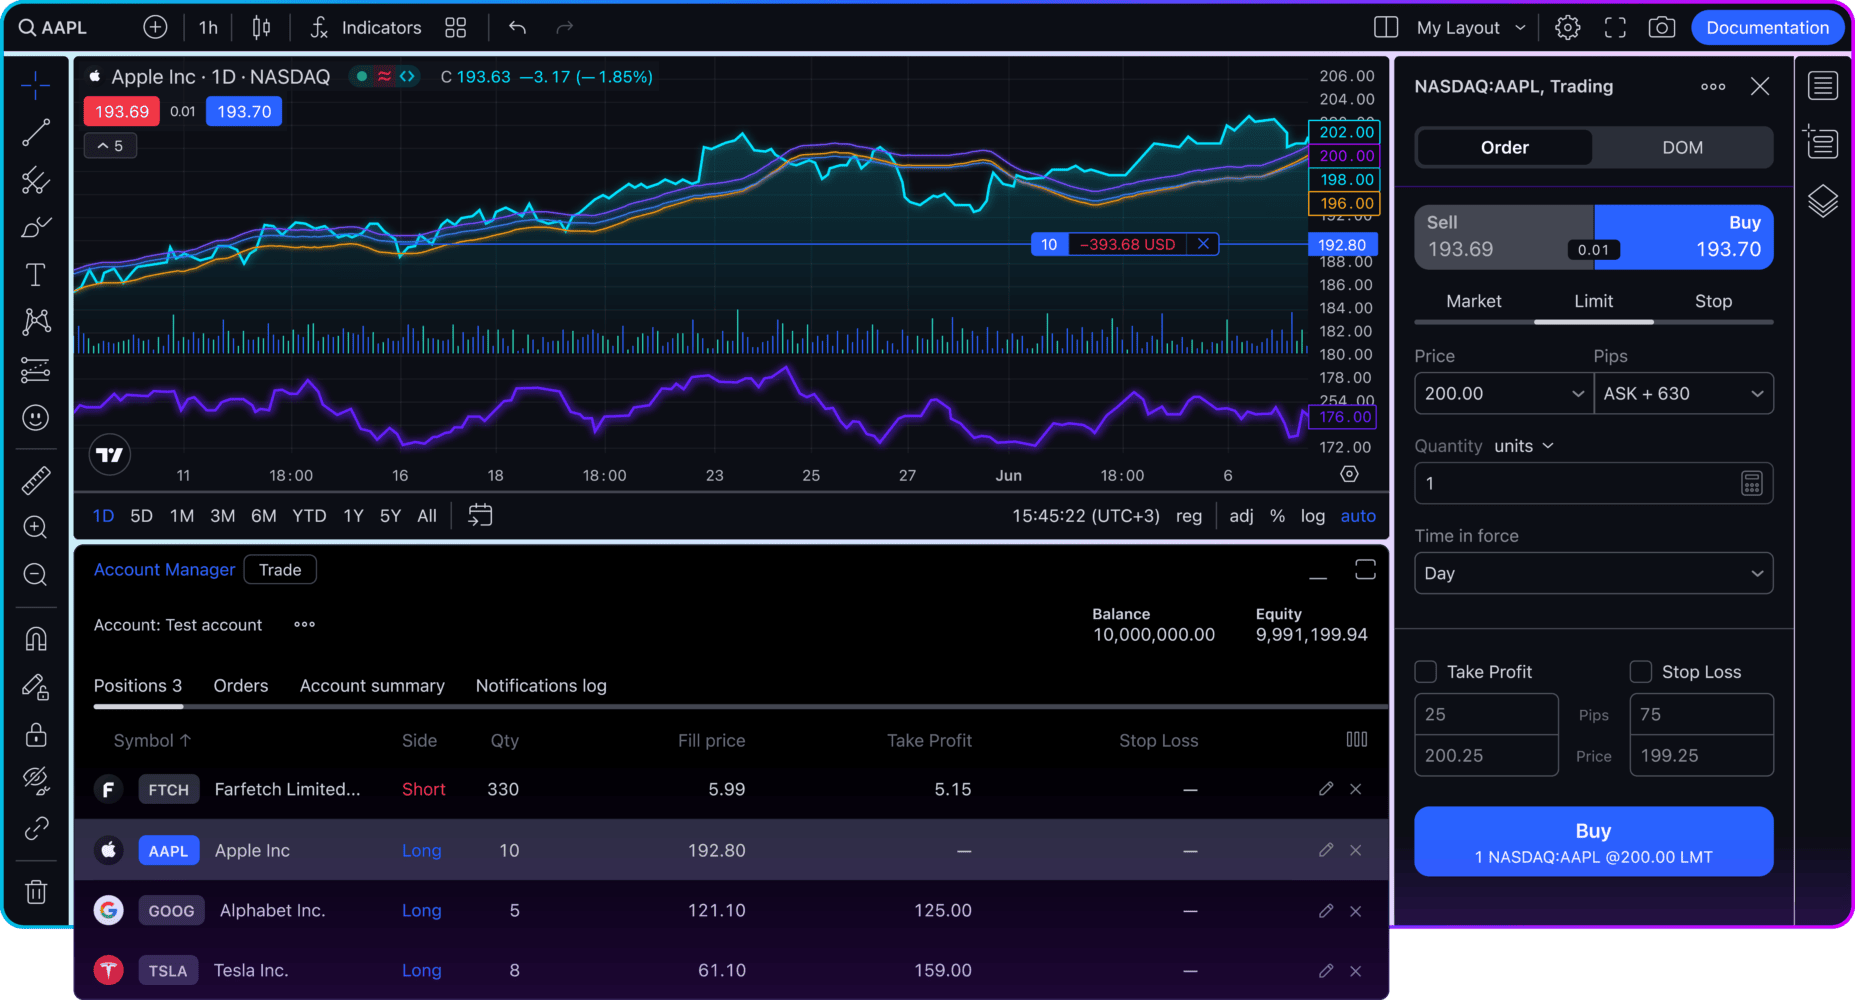
Task: Open the AAPL symbol search
Action: pos(54,27)
